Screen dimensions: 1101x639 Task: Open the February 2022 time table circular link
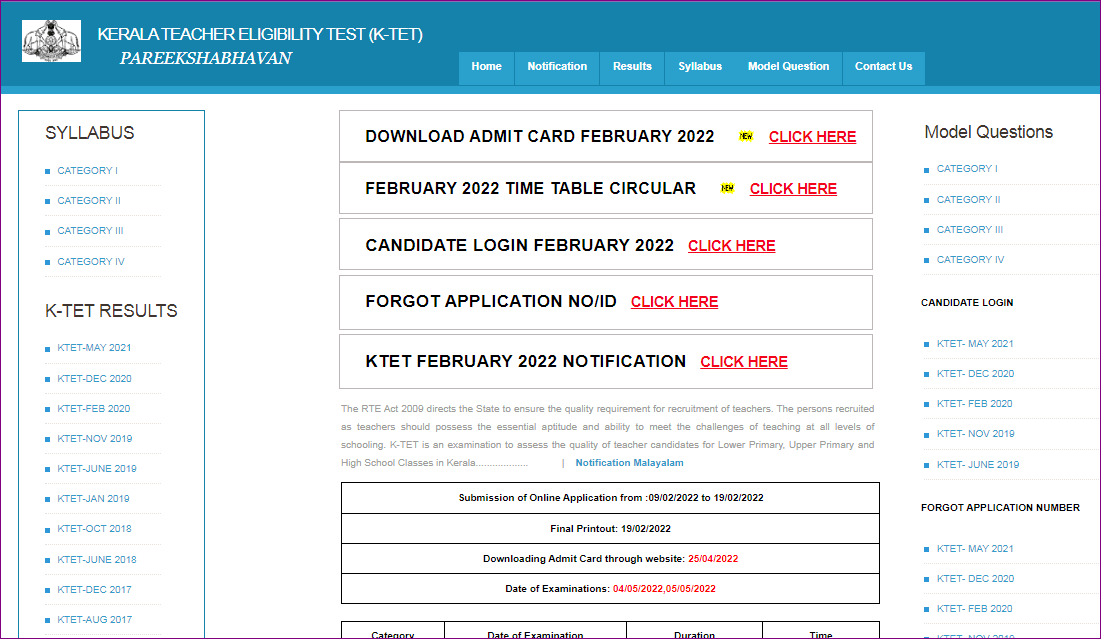[793, 189]
